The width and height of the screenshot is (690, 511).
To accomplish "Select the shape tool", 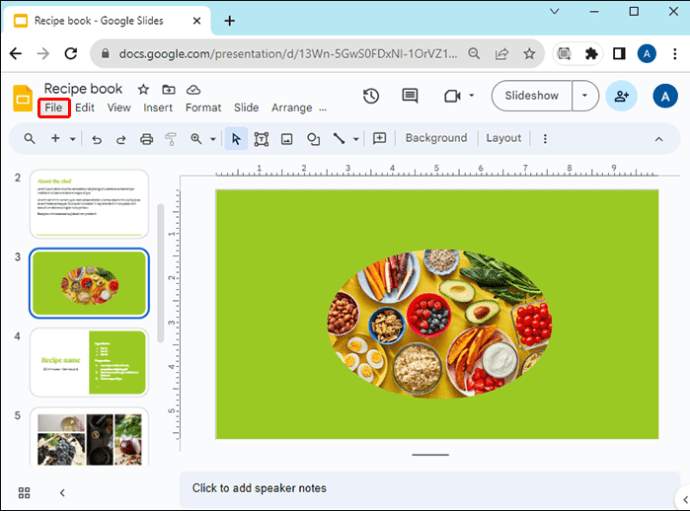I will coord(313,139).
